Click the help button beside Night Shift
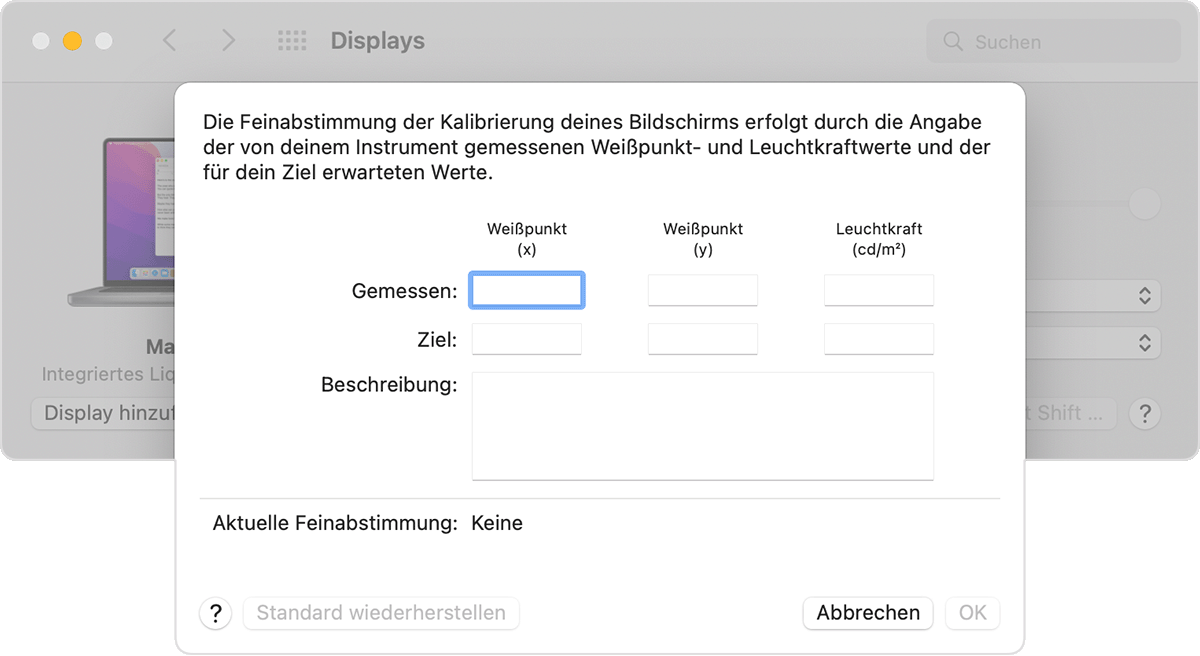The height and width of the screenshot is (656, 1200). coord(1144,413)
